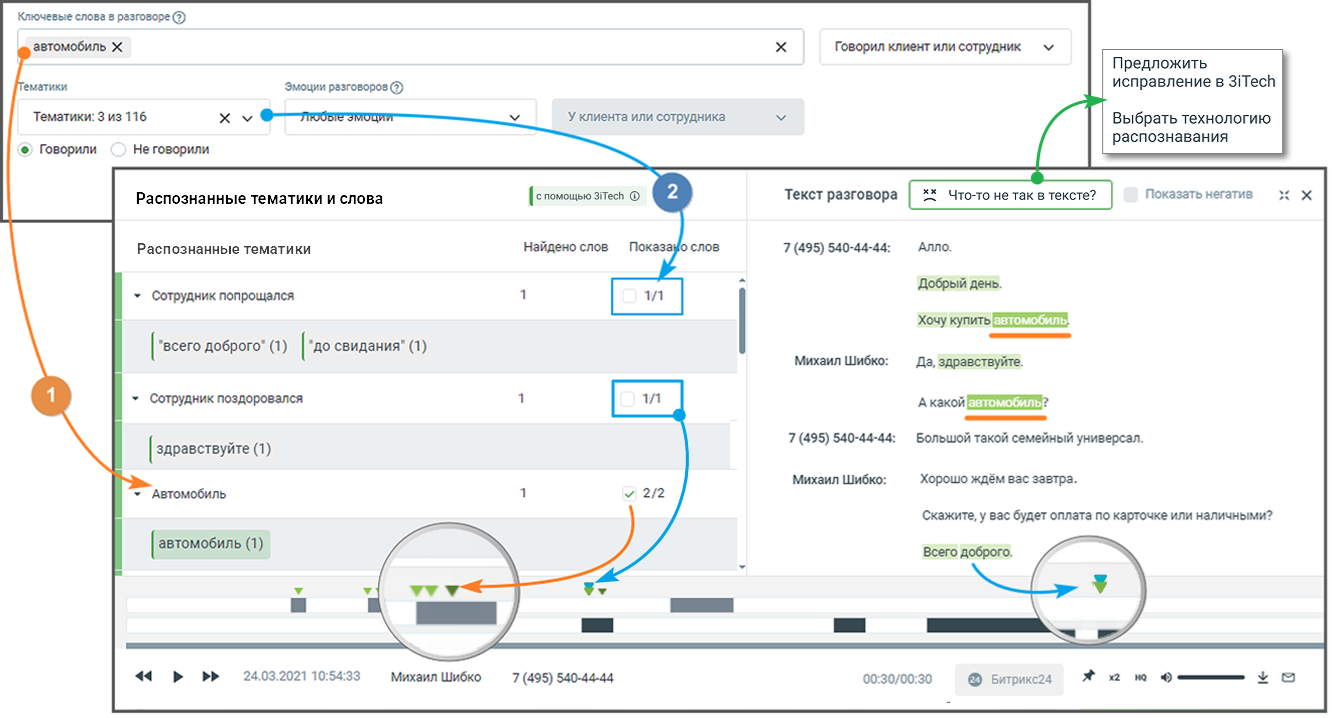Pin the audio player
Screen dimensions: 1334x718
tap(1088, 677)
